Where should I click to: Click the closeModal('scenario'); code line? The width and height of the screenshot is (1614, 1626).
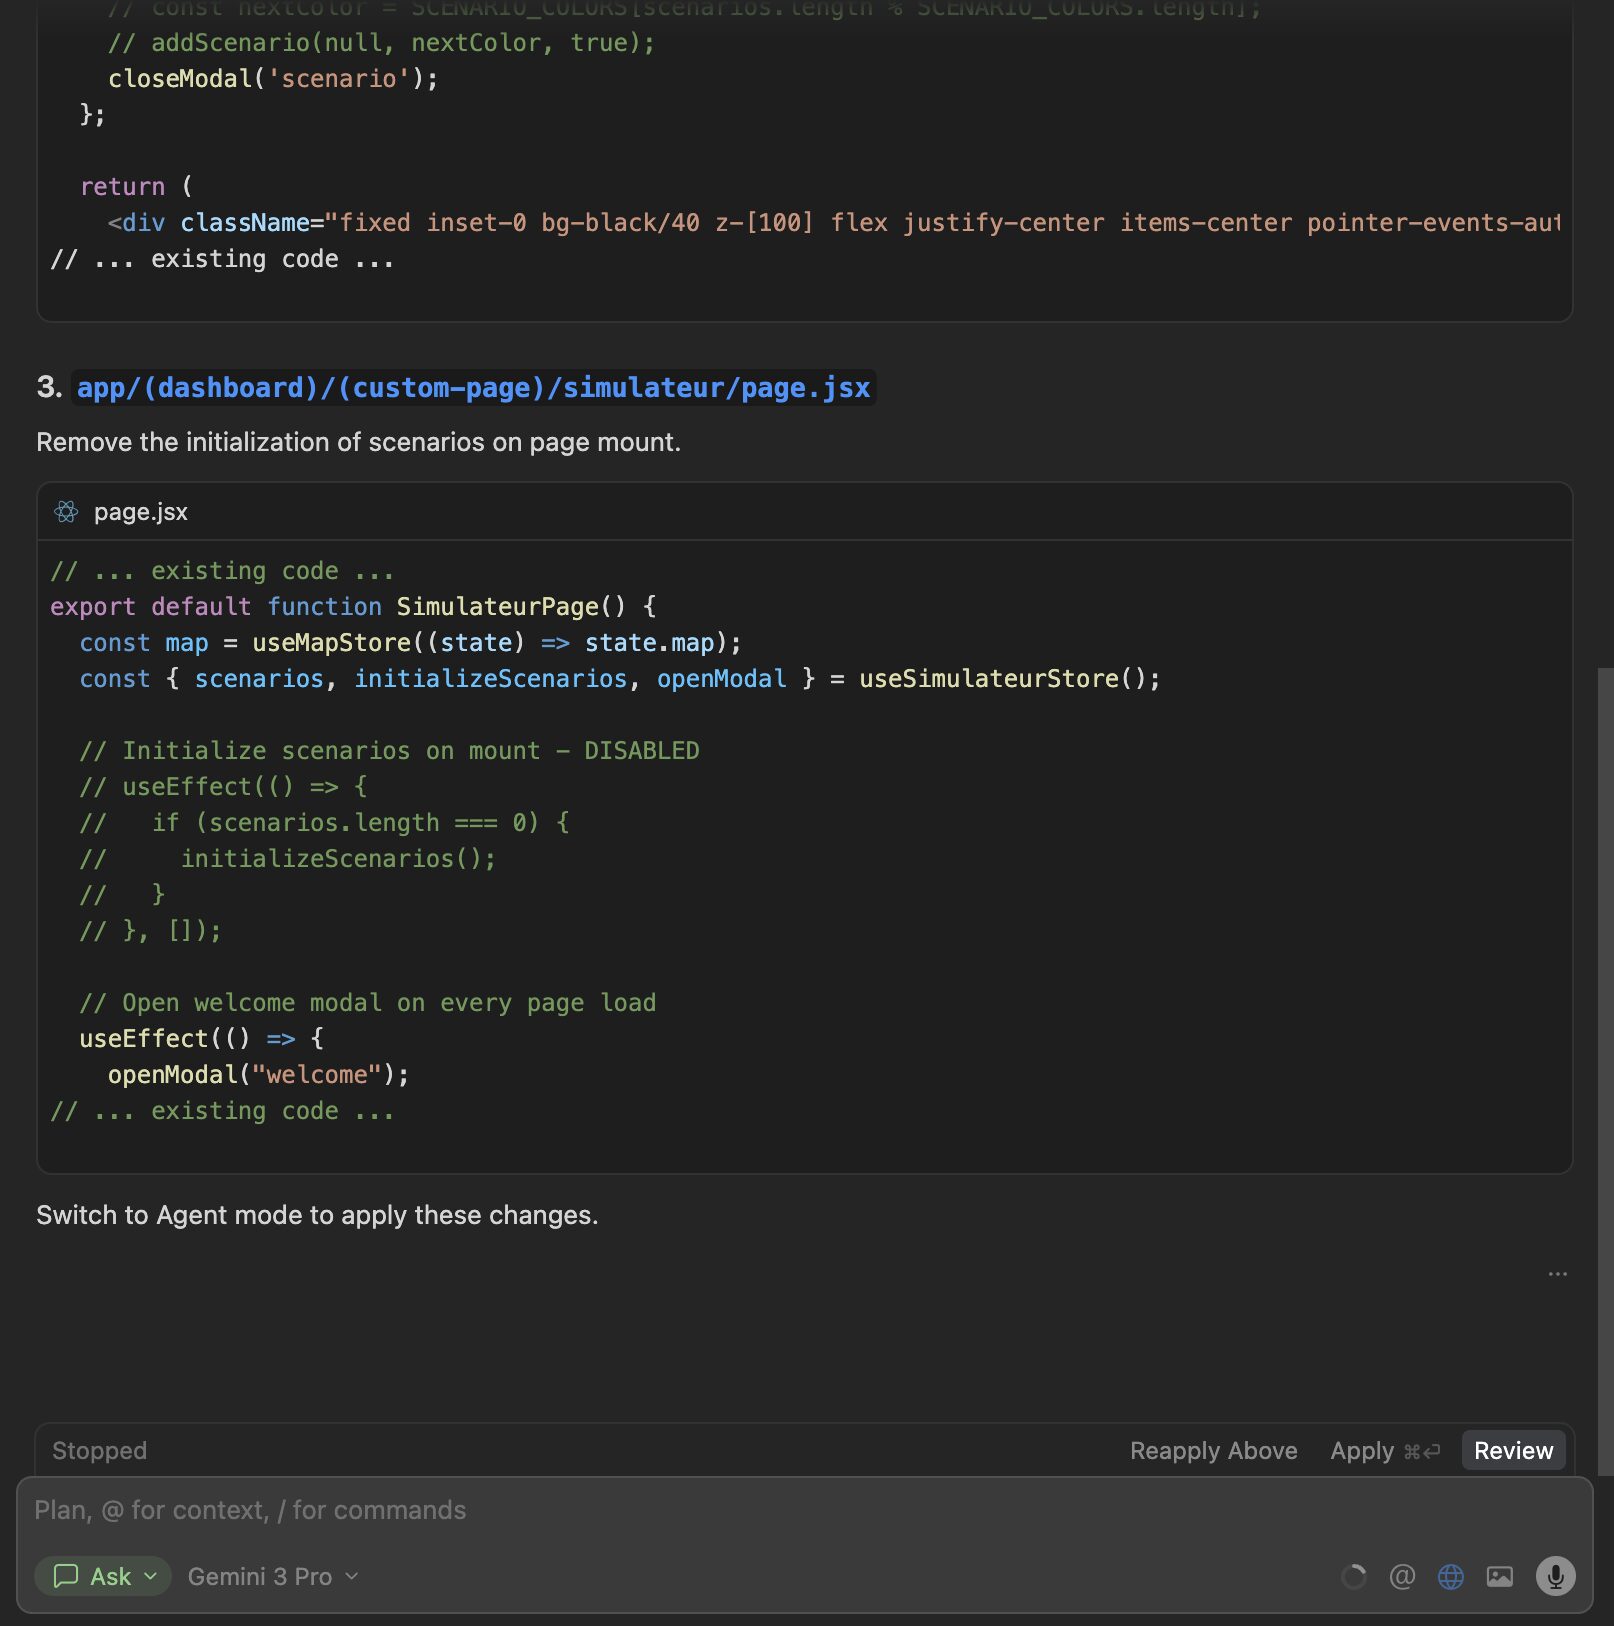pos(272,78)
